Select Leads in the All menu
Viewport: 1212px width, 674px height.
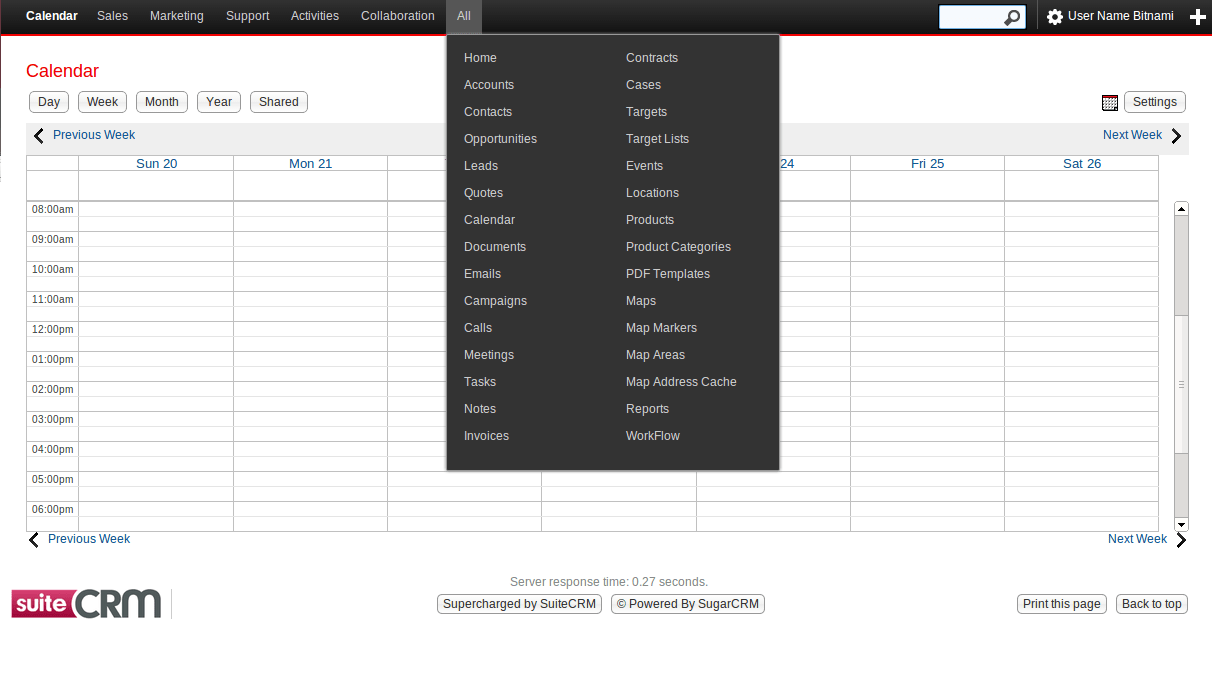tap(481, 165)
